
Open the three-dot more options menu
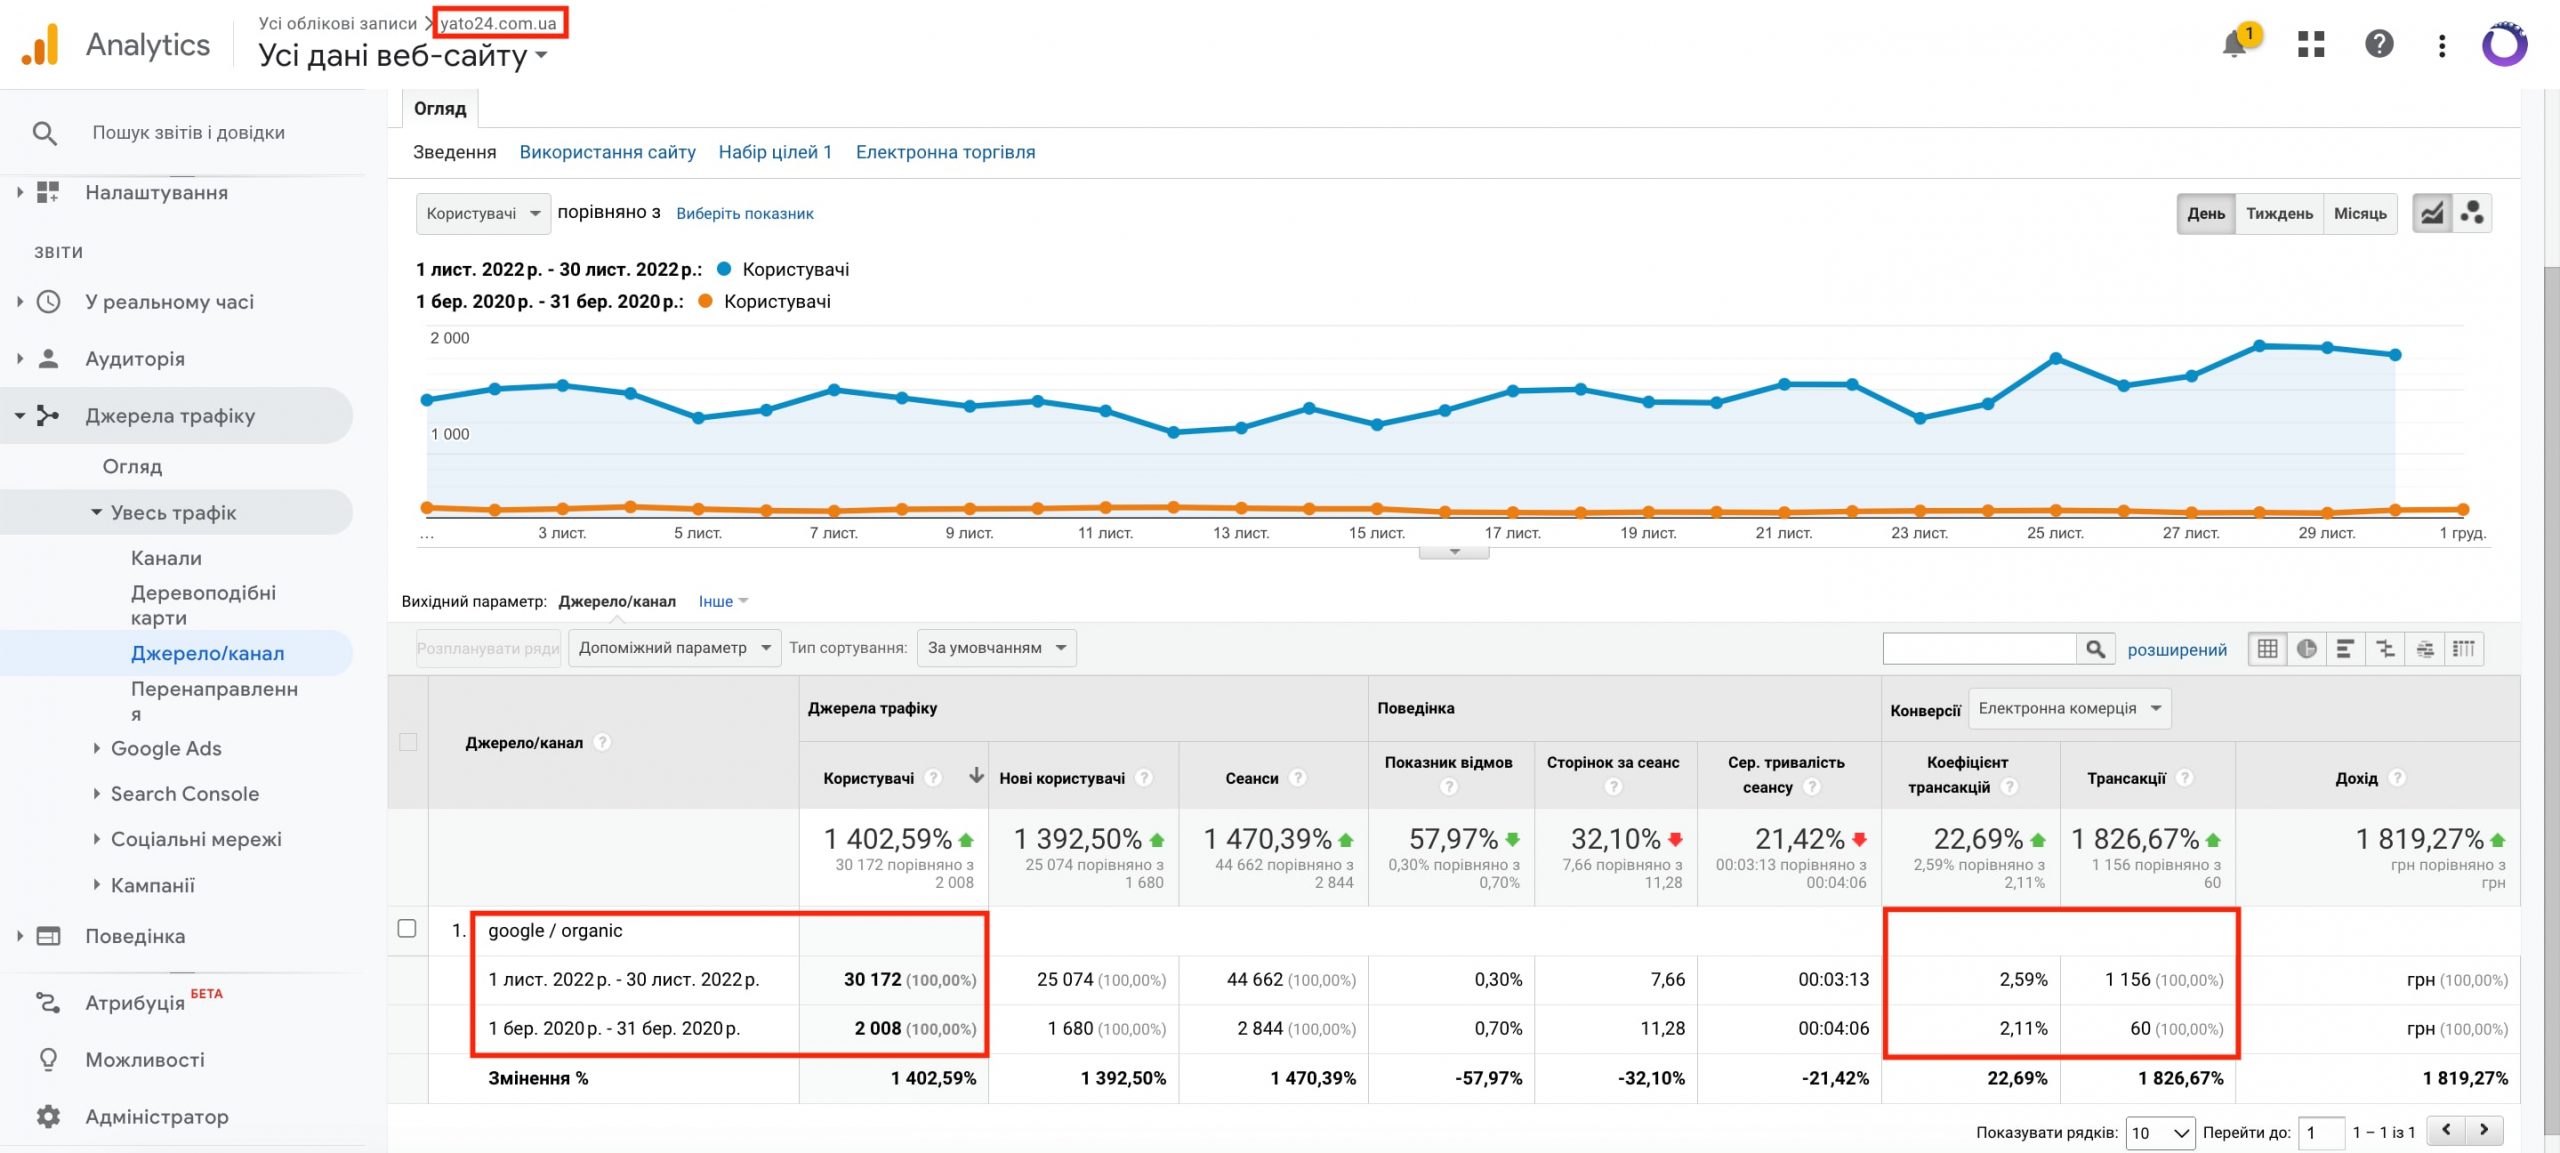[2442, 45]
